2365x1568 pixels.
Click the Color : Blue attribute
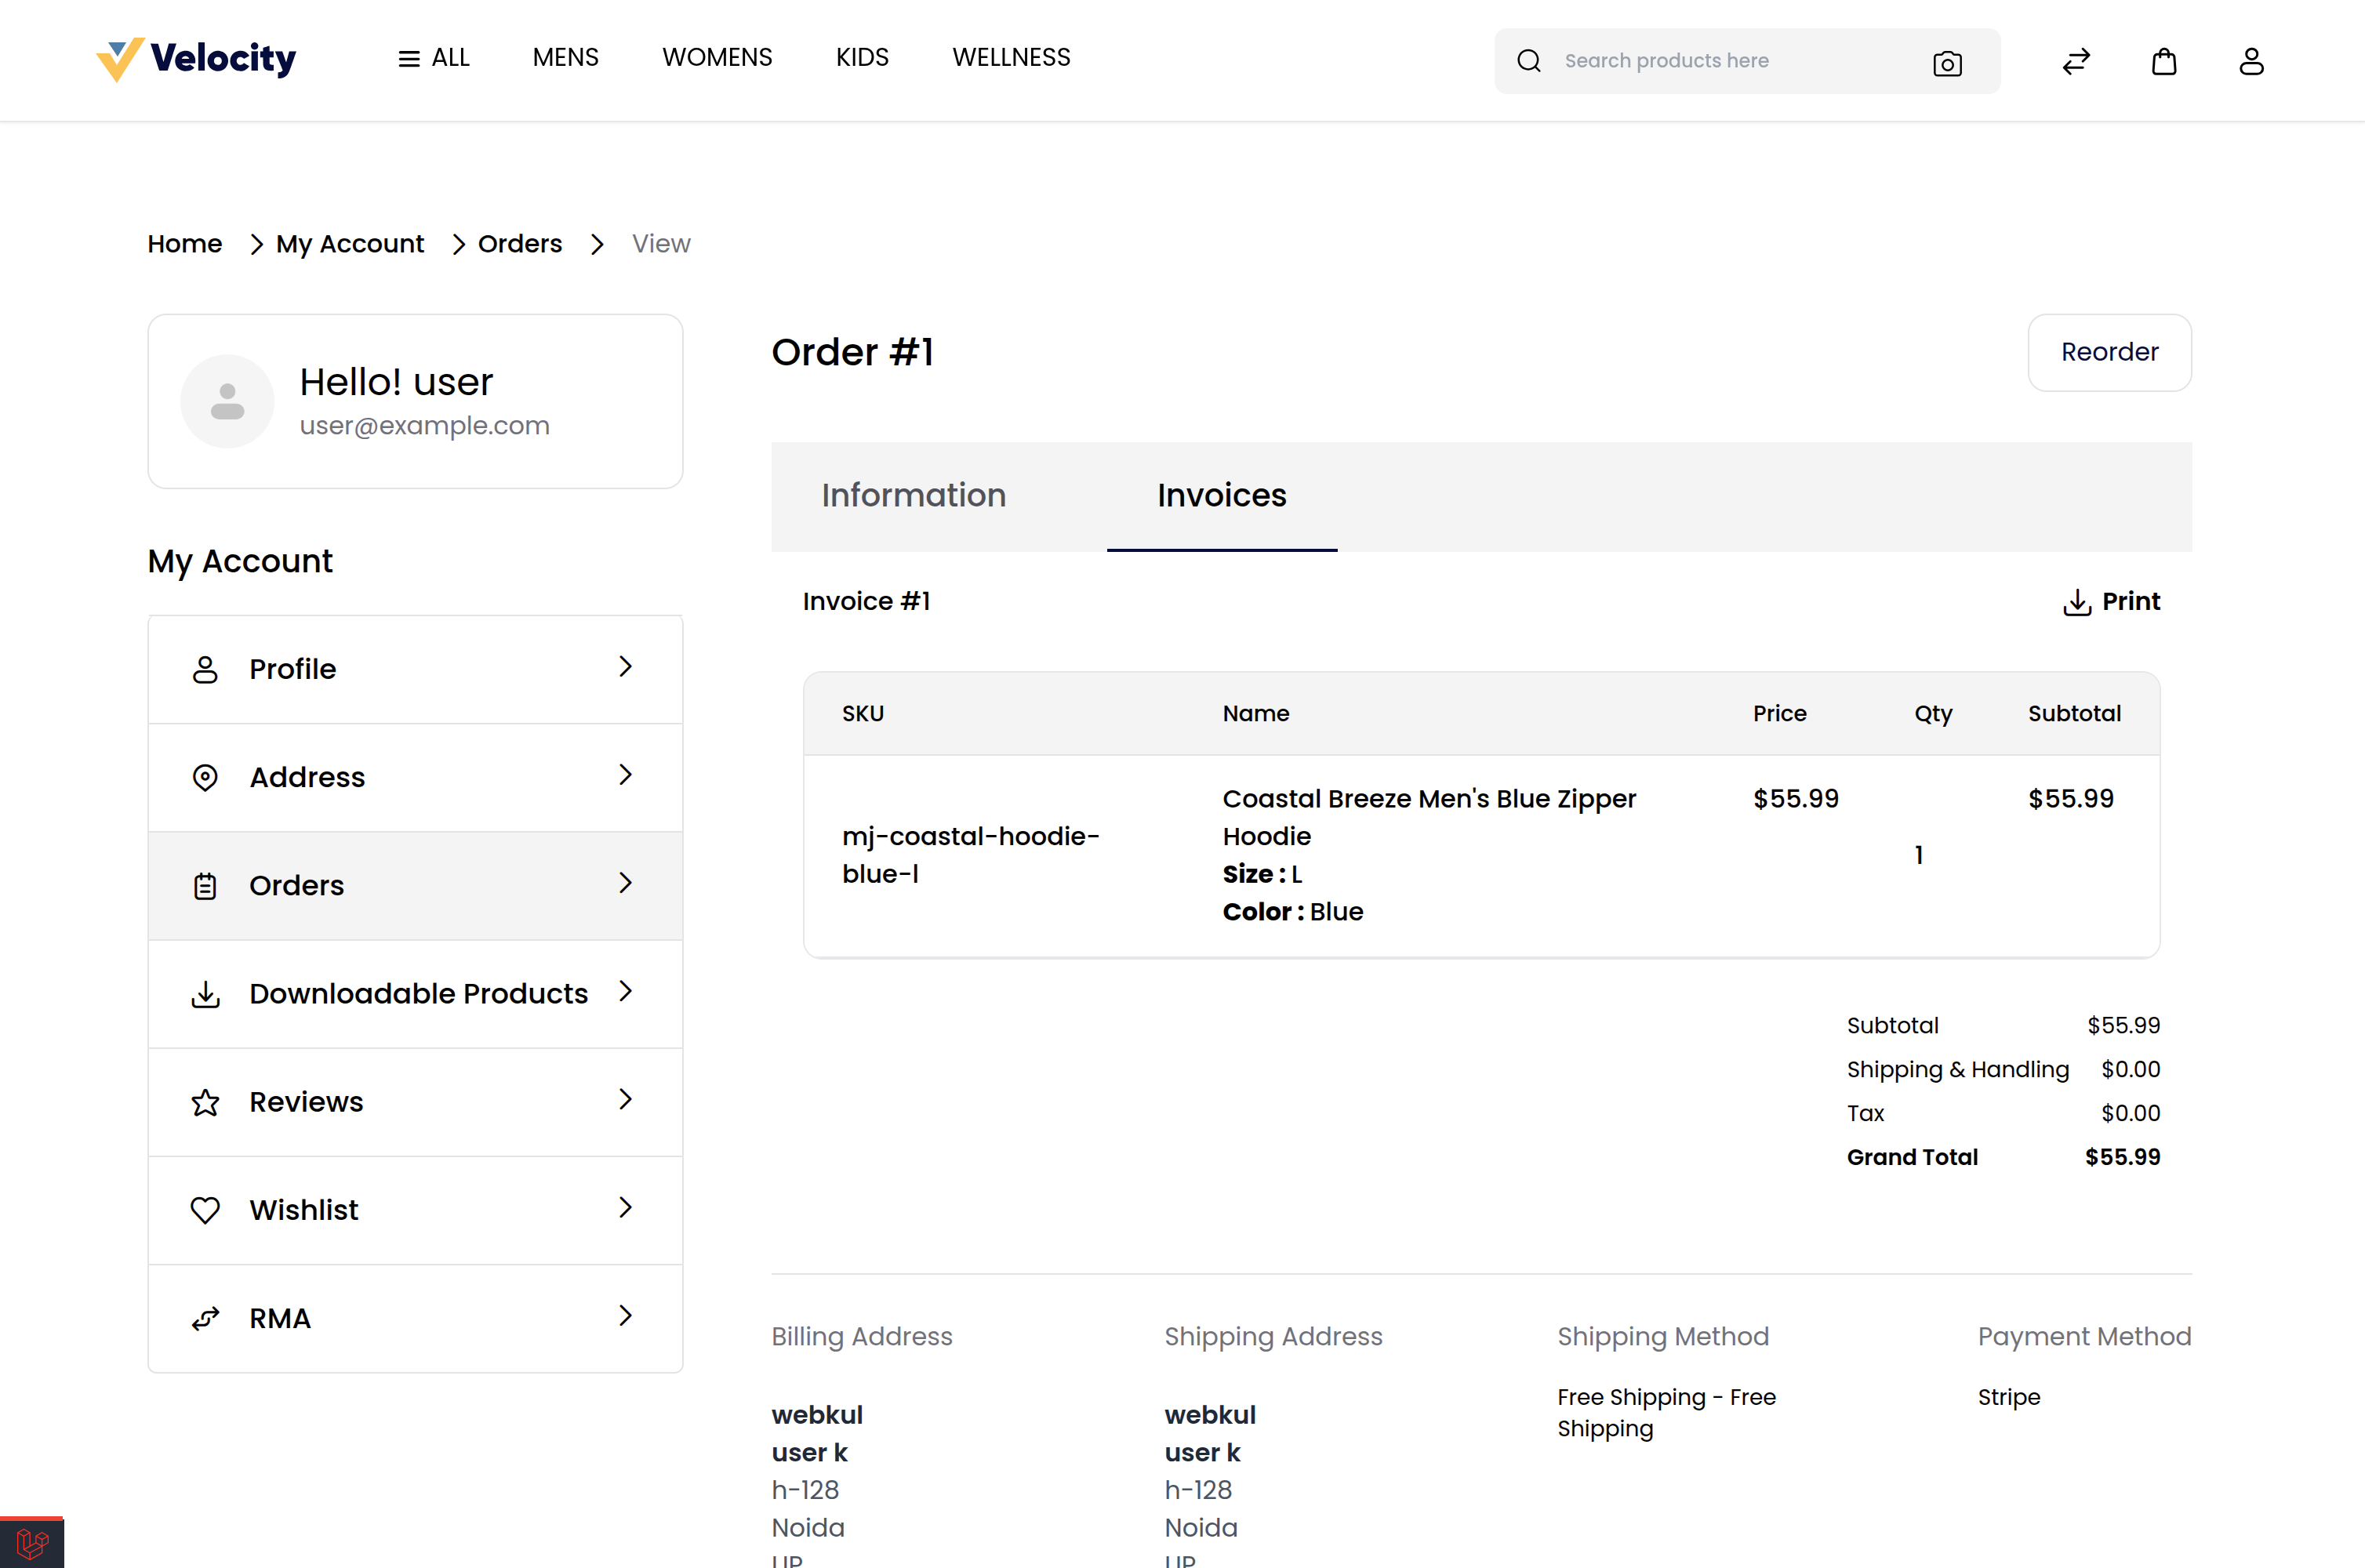1292,912
